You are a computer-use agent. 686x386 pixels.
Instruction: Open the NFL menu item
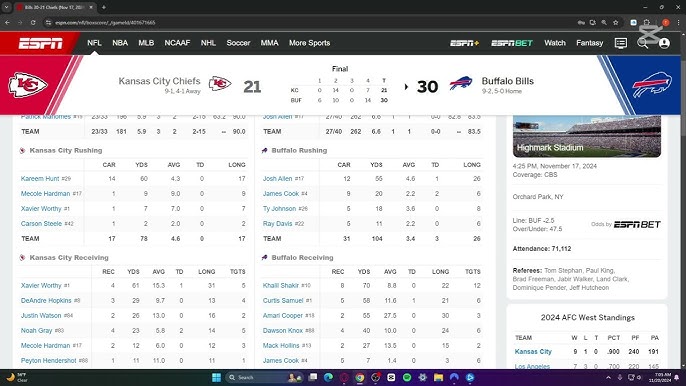(x=94, y=43)
